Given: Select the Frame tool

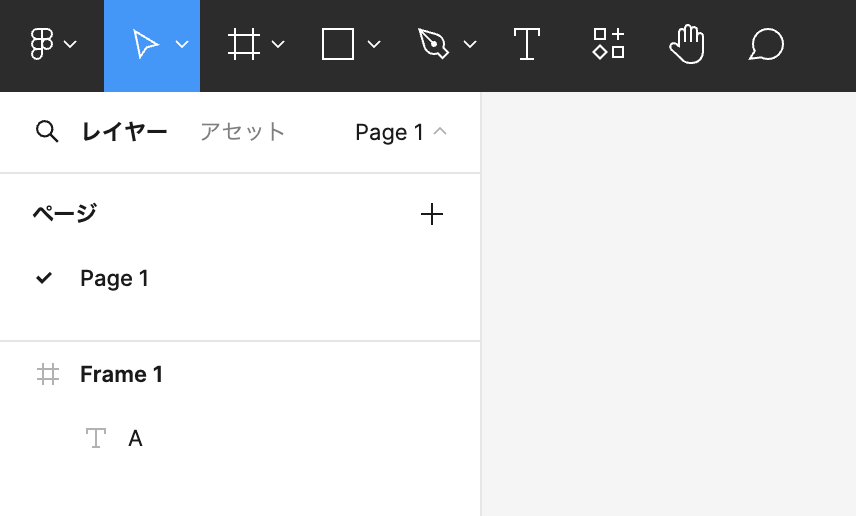Looking at the screenshot, I should 243,44.
